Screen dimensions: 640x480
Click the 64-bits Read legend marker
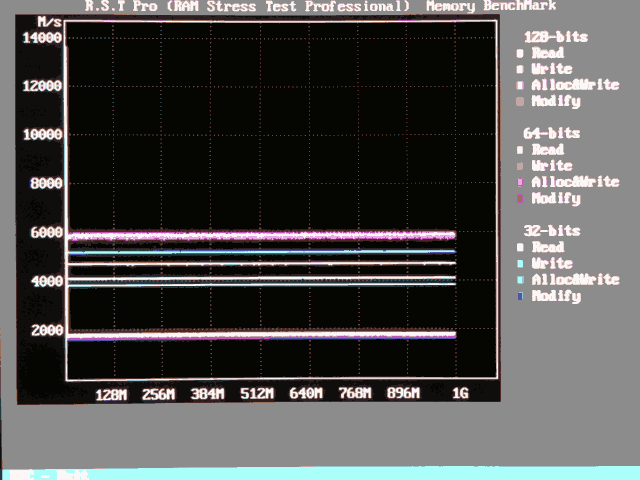pos(520,150)
